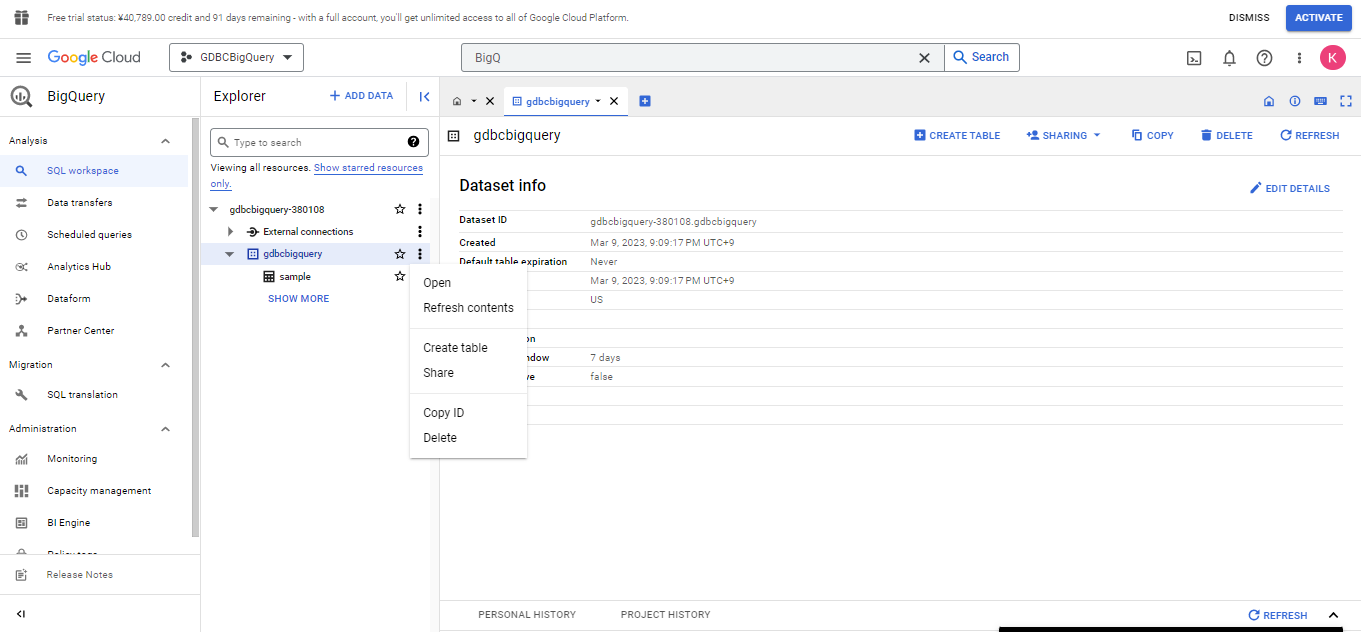Add a new query tab with plus icon
Viewport: 1361px width, 632px height.
coord(645,101)
